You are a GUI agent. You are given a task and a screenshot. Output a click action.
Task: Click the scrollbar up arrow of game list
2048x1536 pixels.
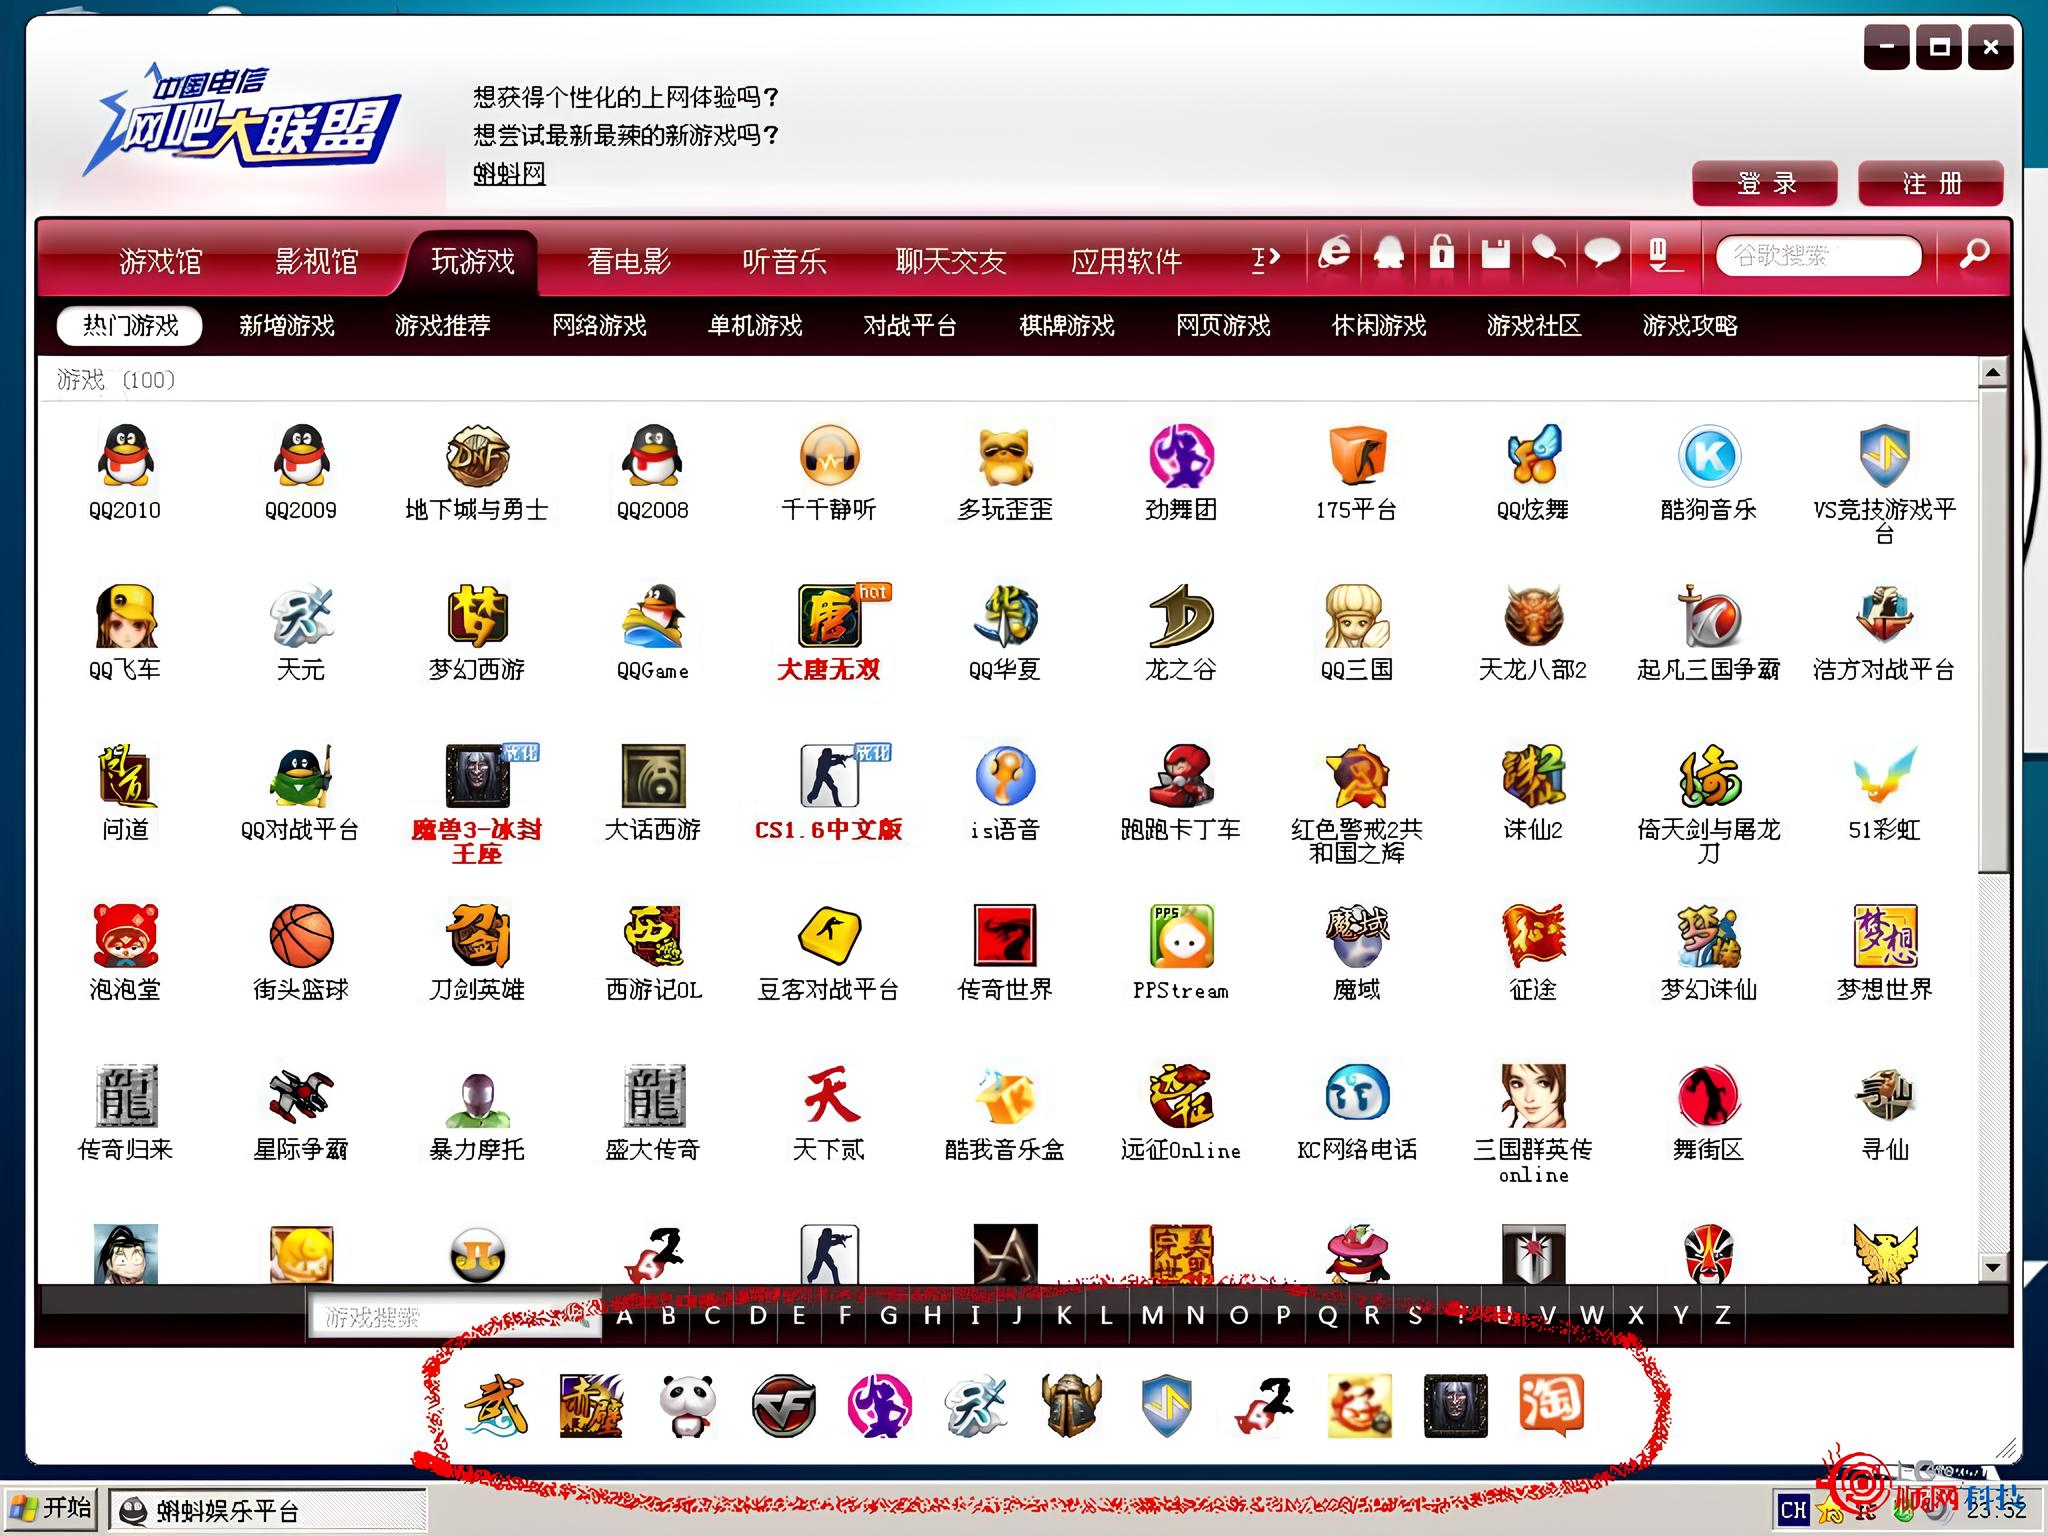1993,373
